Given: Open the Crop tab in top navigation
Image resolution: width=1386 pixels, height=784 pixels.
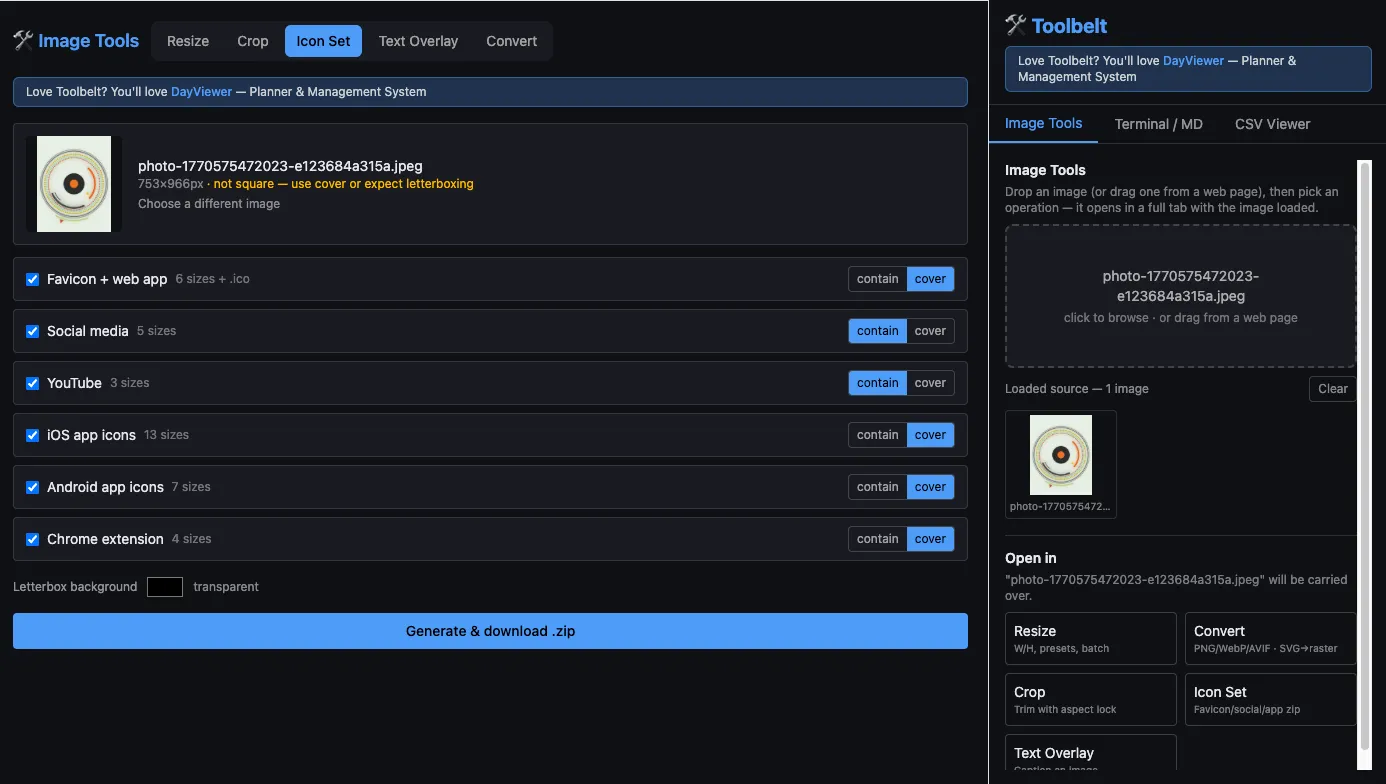Looking at the screenshot, I should 253,41.
